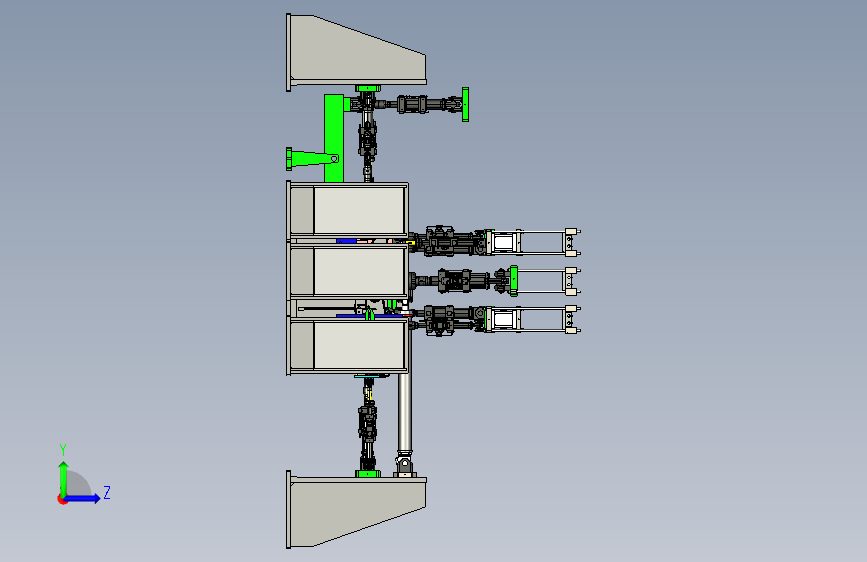
Task: Select the bottom white pneumatic actuator frame
Action: (x=532, y=319)
